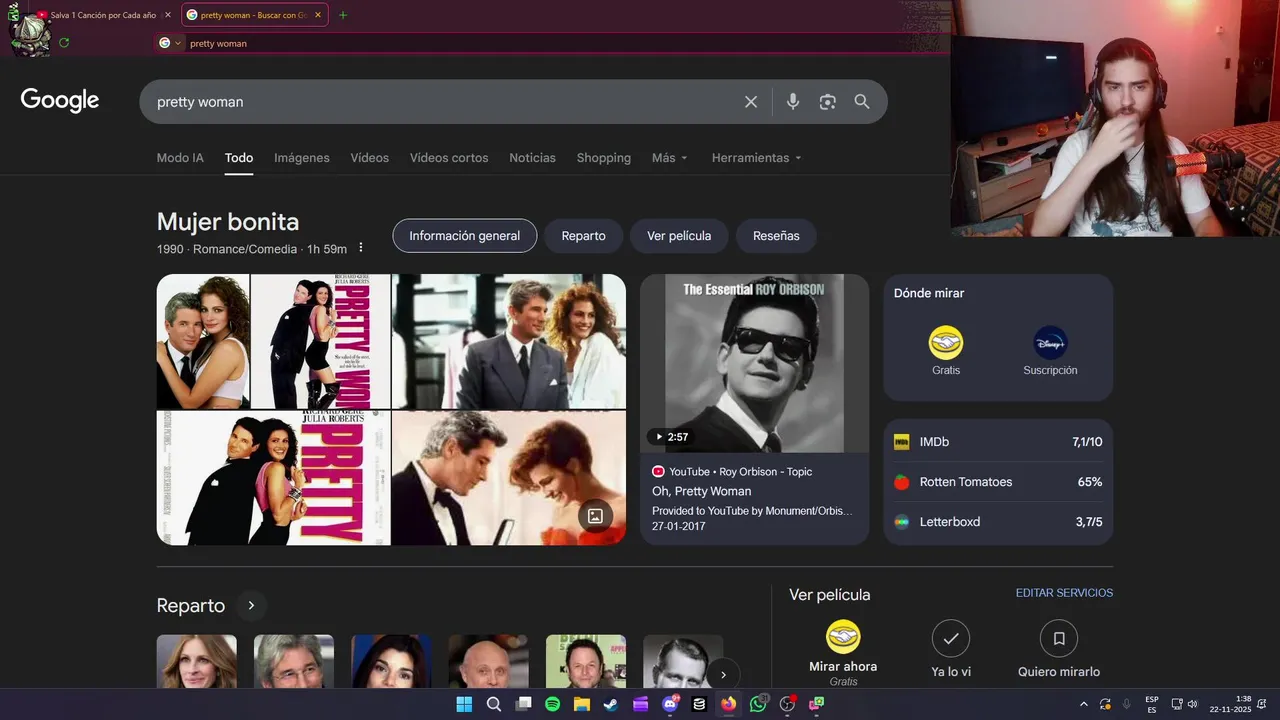The height and width of the screenshot is (720, 1280).
Task: Open Google Lens image search
Action: tap(827, 102)
